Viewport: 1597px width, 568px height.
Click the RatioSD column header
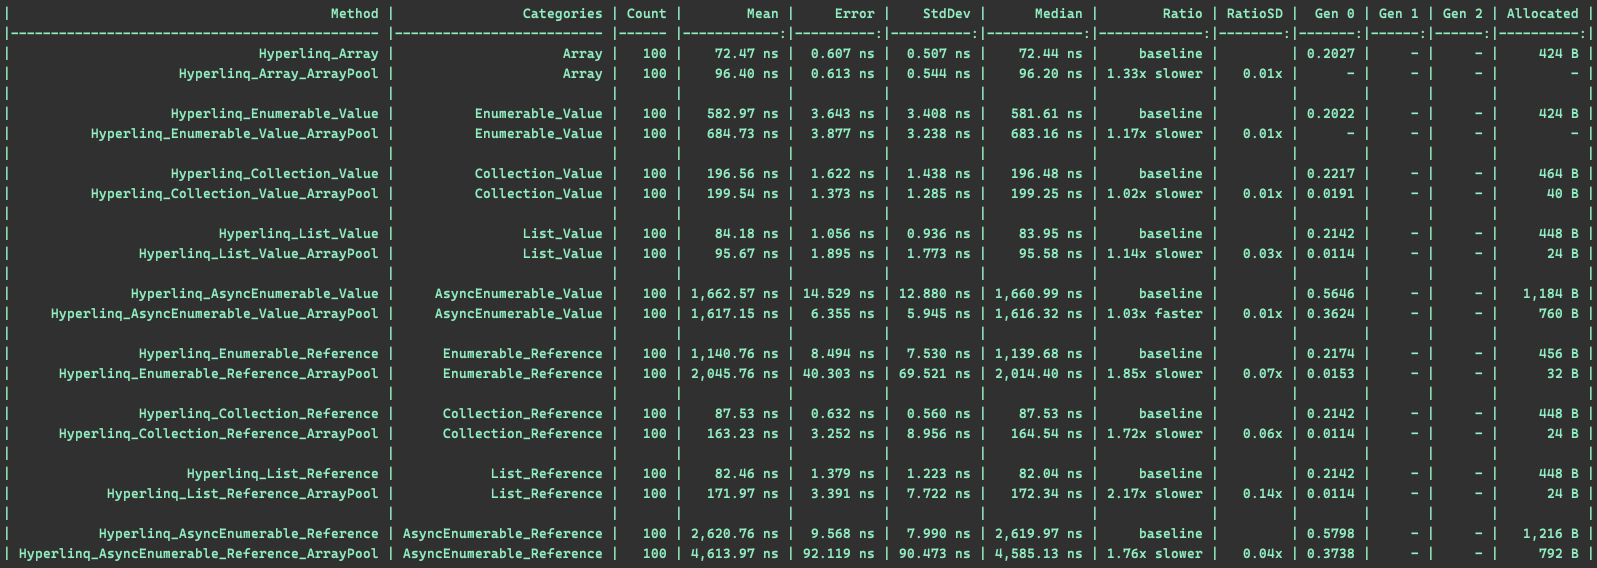[1255, 14]
